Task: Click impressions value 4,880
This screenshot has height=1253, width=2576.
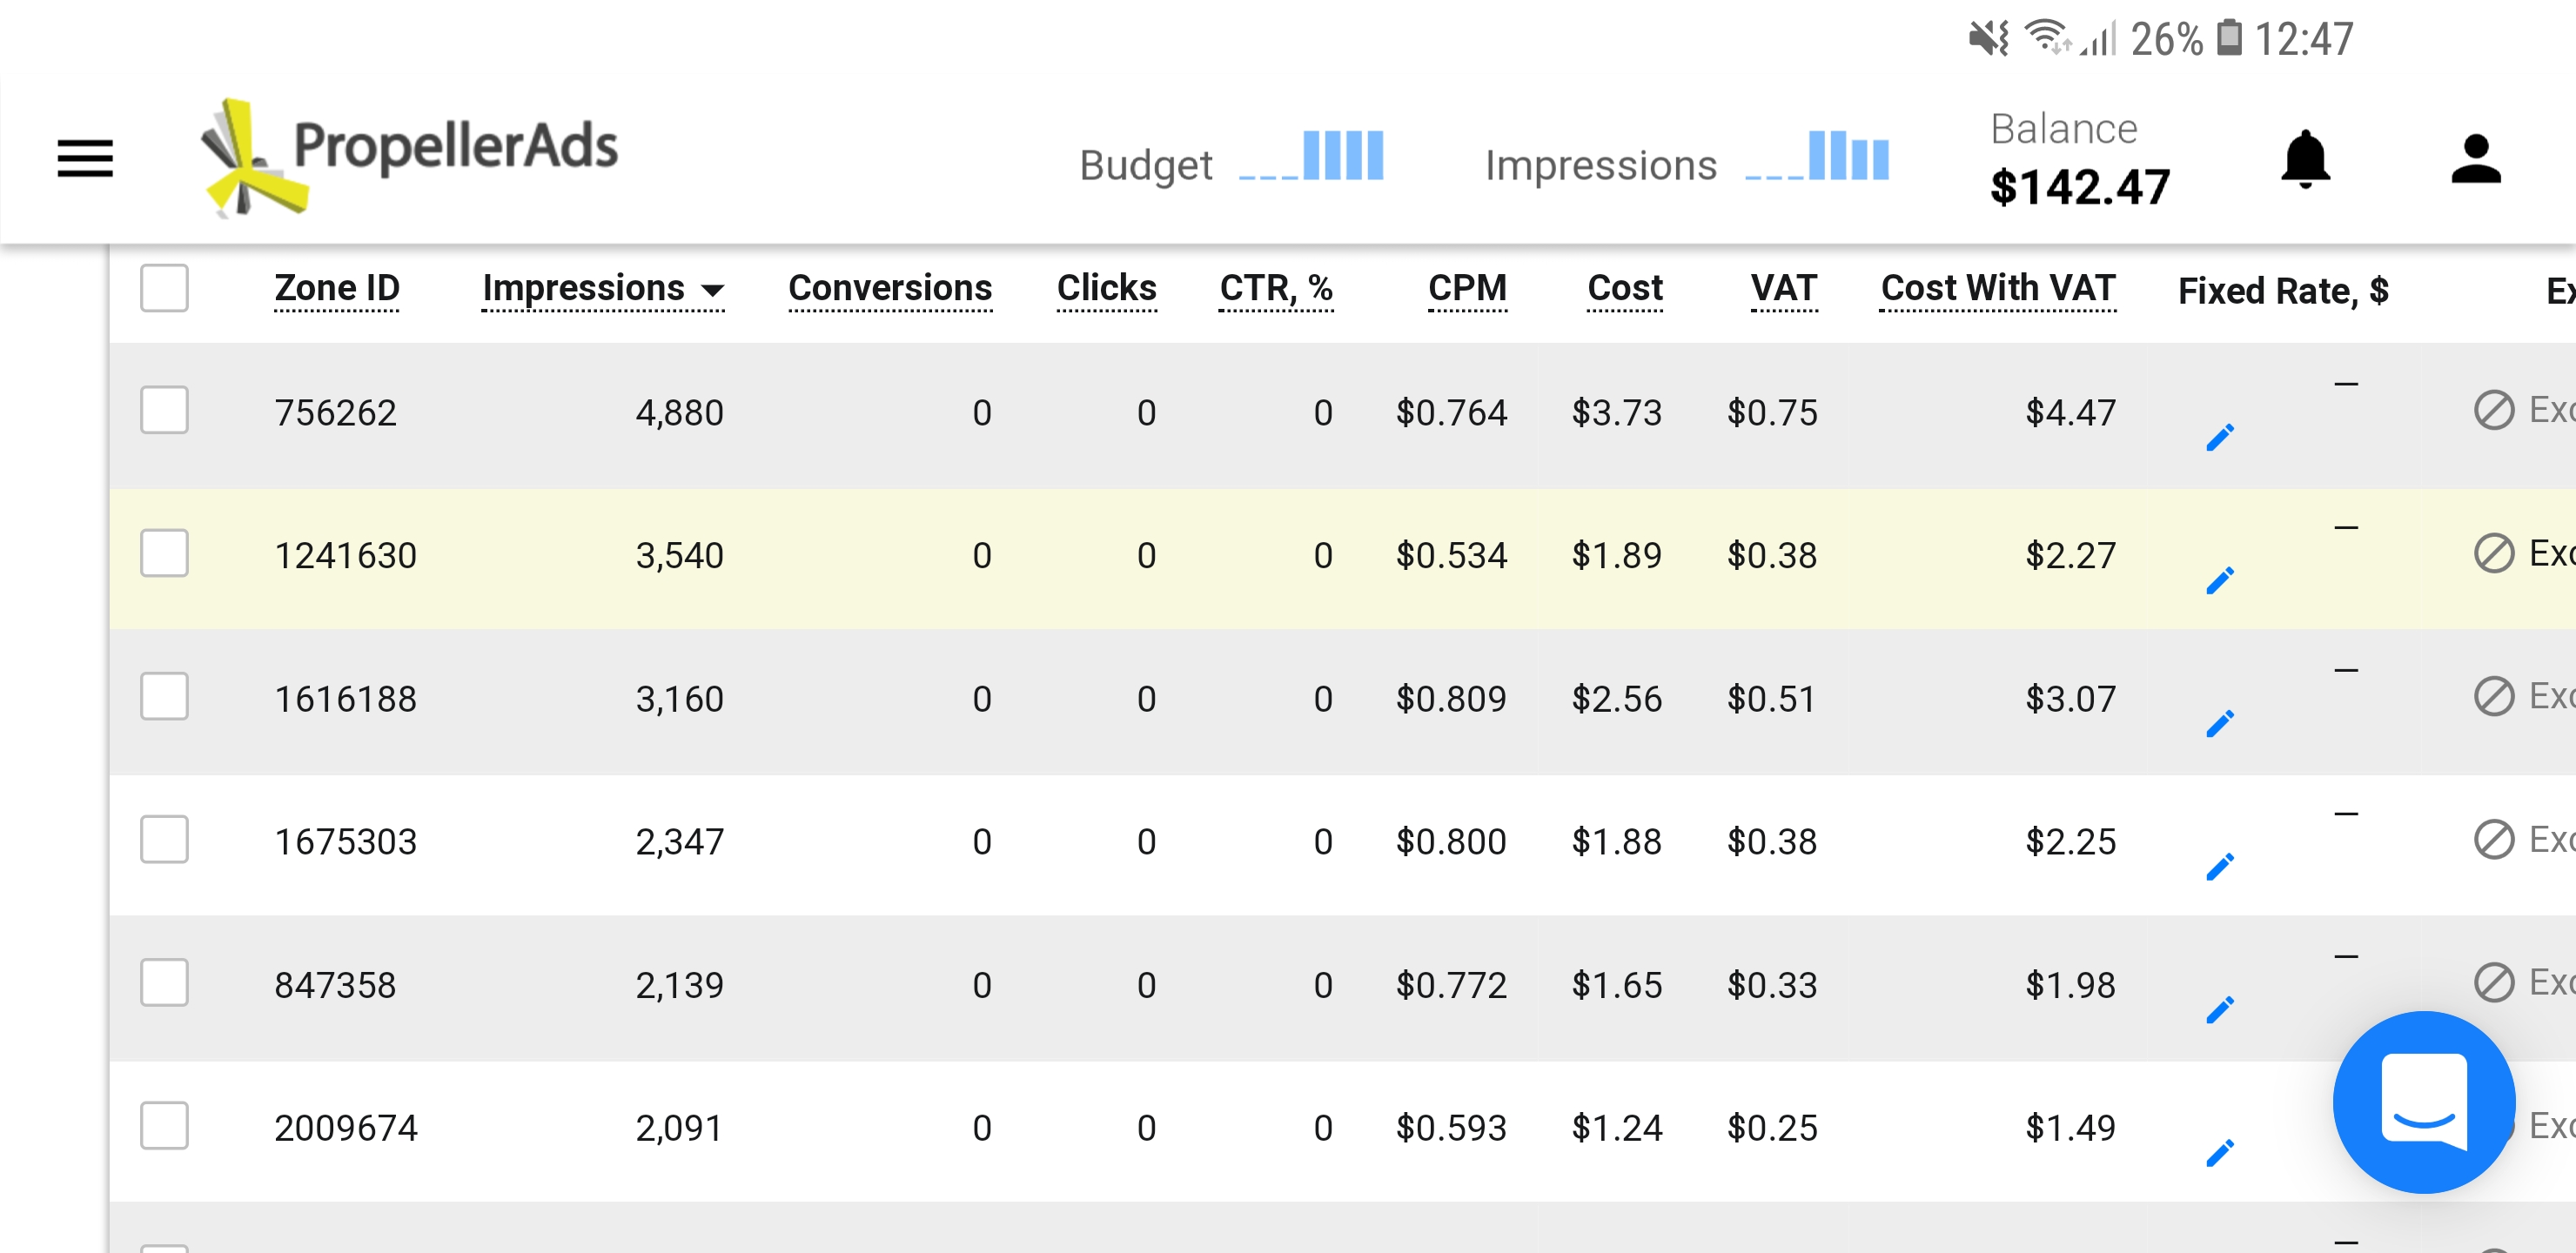Action: point(680,412)
